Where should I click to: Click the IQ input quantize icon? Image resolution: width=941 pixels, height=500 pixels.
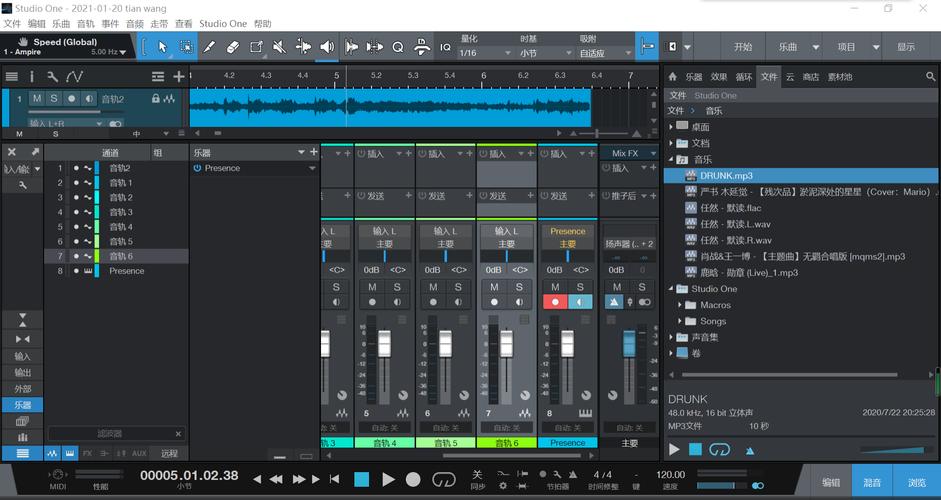click(x=445, y=47)
